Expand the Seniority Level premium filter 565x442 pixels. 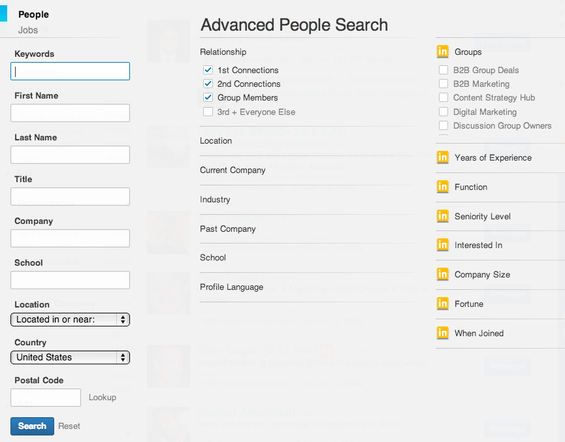[x=482, y=216]
